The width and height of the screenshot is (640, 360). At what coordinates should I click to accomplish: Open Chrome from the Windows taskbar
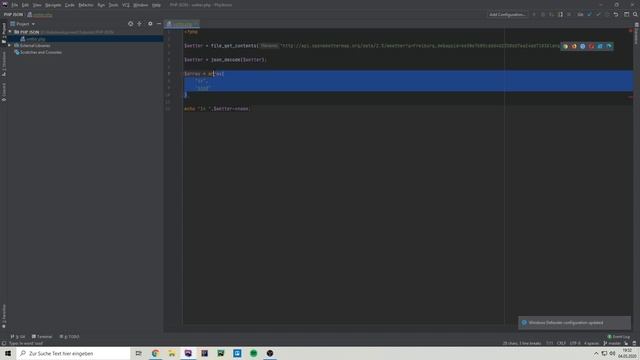[155, 353]
